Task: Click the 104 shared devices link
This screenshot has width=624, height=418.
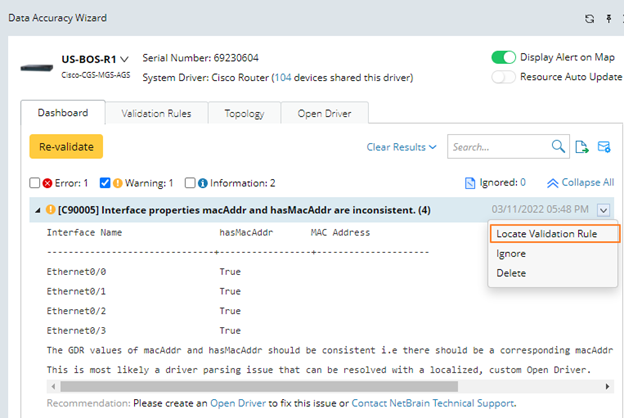Action: 283,78
